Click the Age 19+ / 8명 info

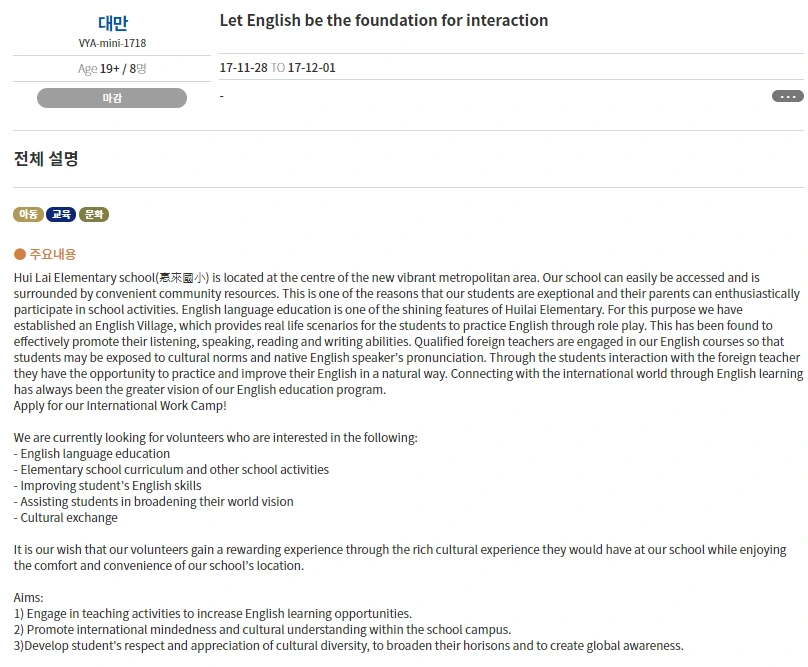click(112, 69)
